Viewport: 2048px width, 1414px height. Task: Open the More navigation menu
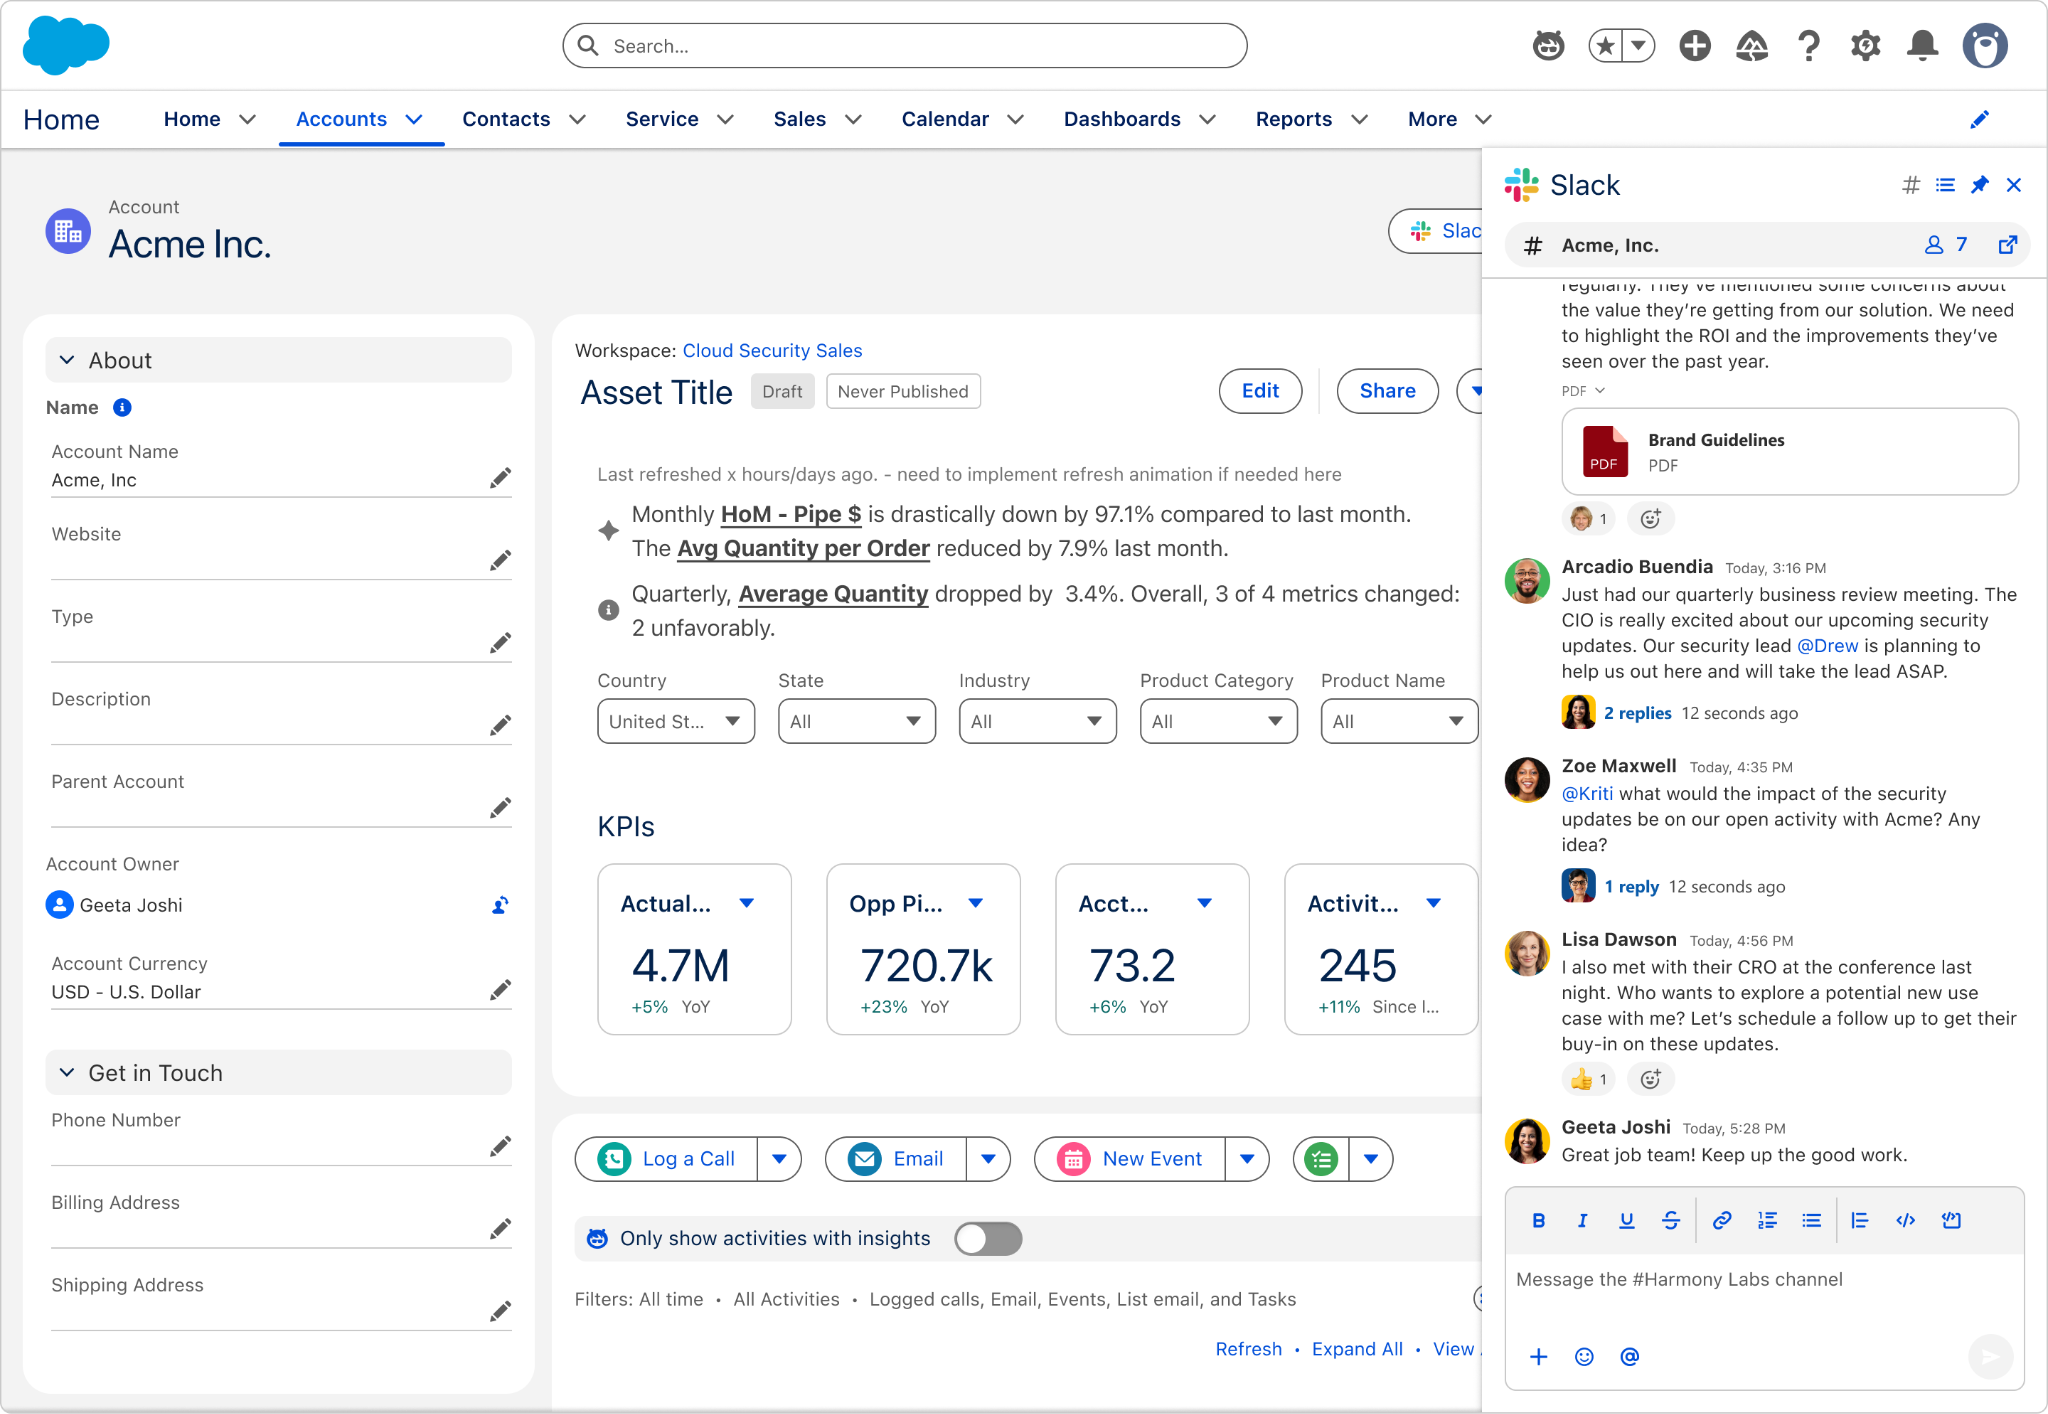pyautogui.click(x=1449, y=119)
